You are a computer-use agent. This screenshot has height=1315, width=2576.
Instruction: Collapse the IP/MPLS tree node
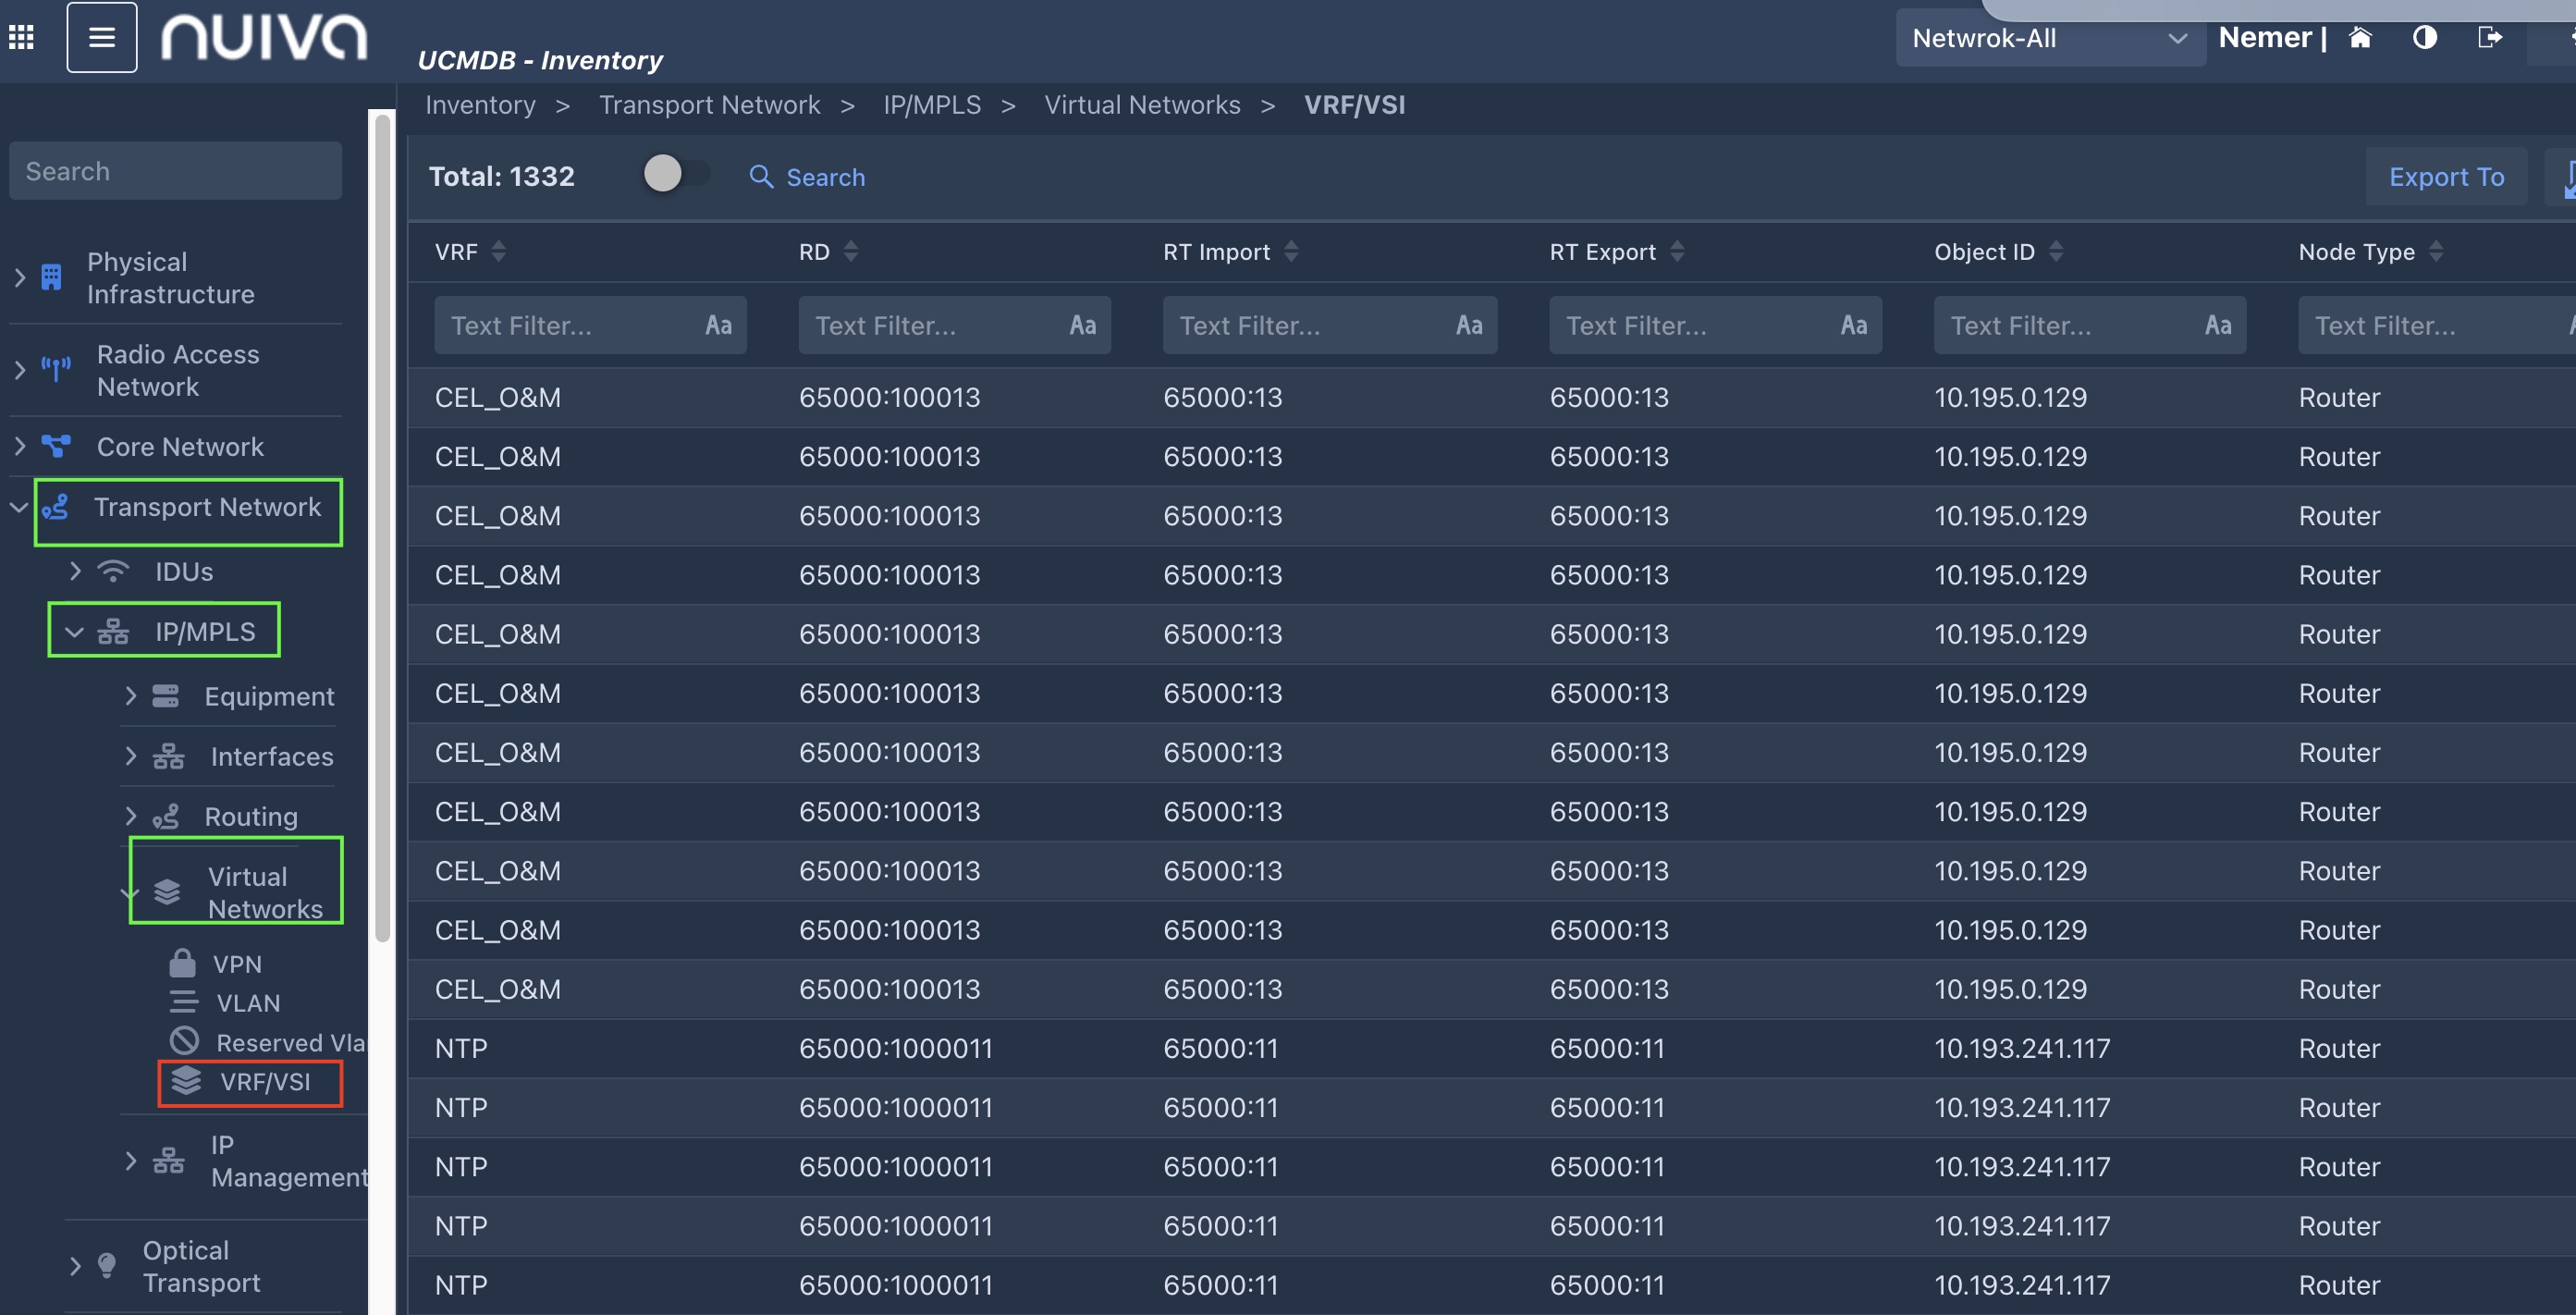pos(74,632)
